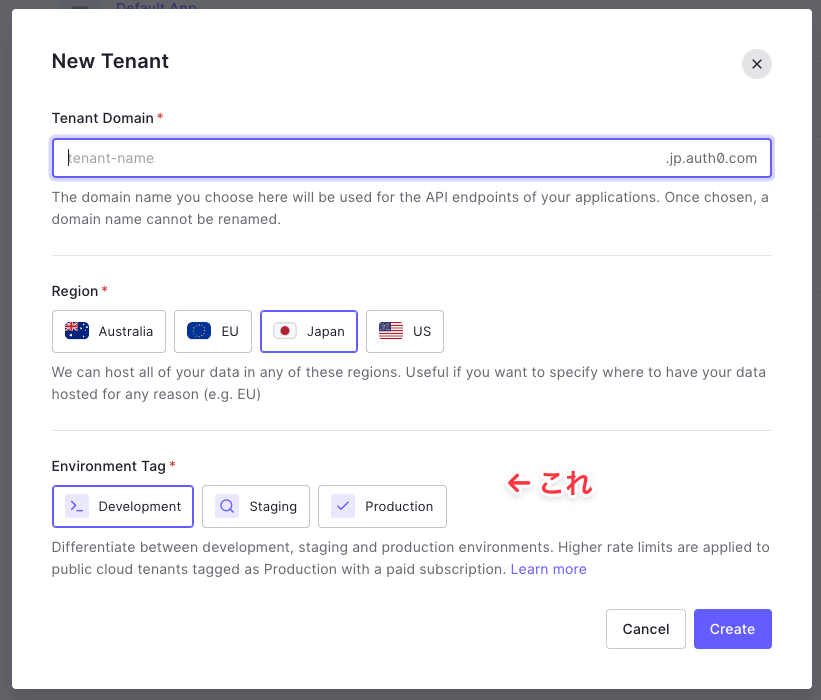Viewport: 821px width, 700px height.
Task: Choose the Development environment tag label
Action: pyautogui.click(x=139, y=506)
